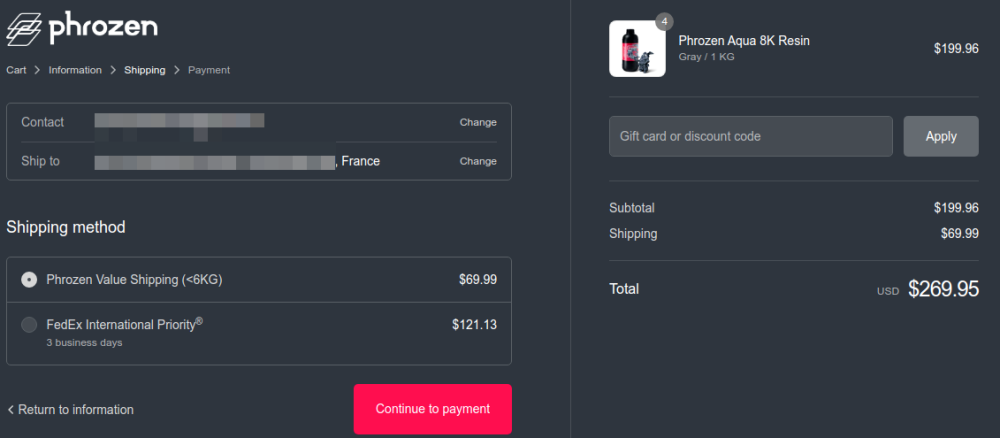Click the Phrozen Aqua 8K Resin product name
This screenshot has width=1000, height=438.
(x=744, y=41)
